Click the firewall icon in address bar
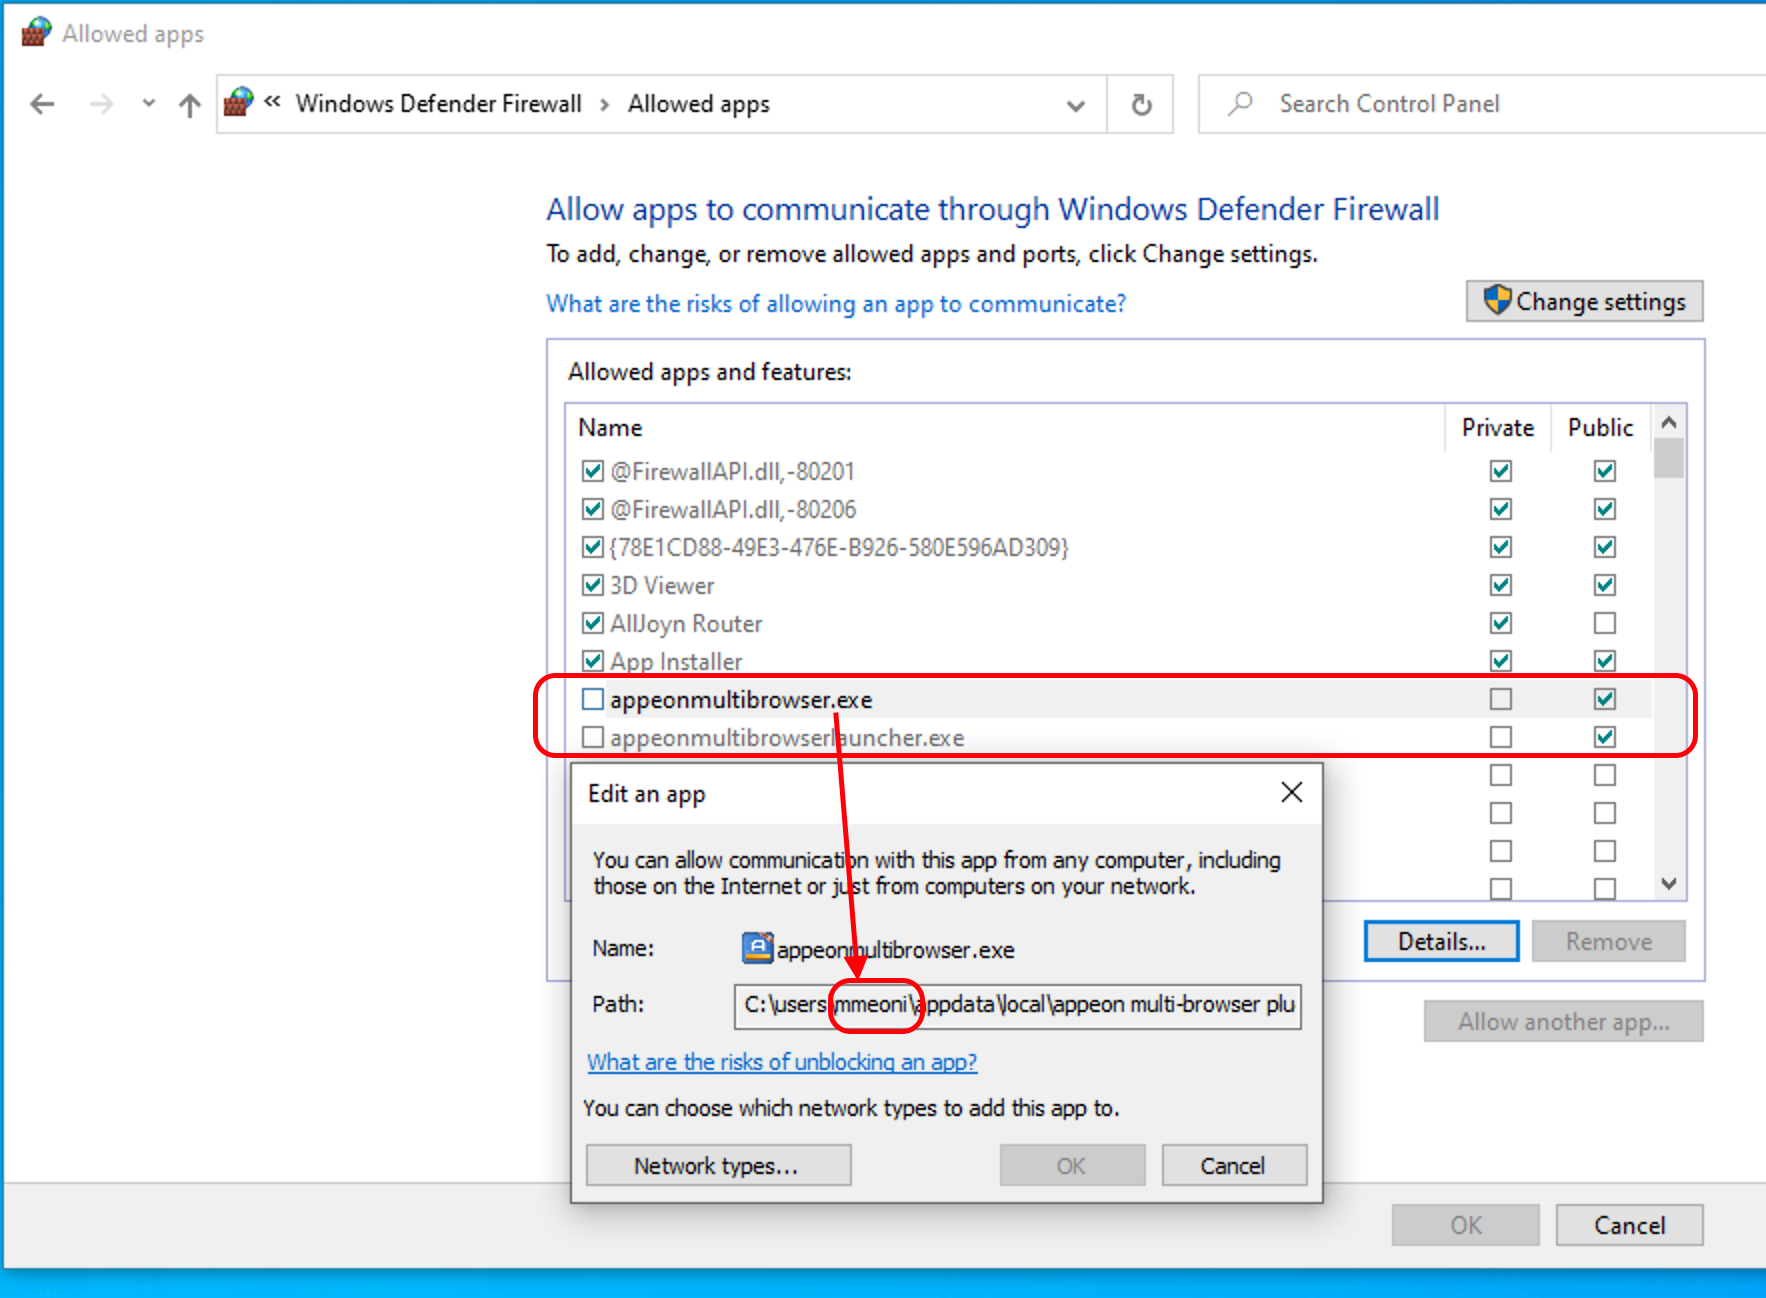The height and width of the screenshot is (1298, 1766). [239, 103]
